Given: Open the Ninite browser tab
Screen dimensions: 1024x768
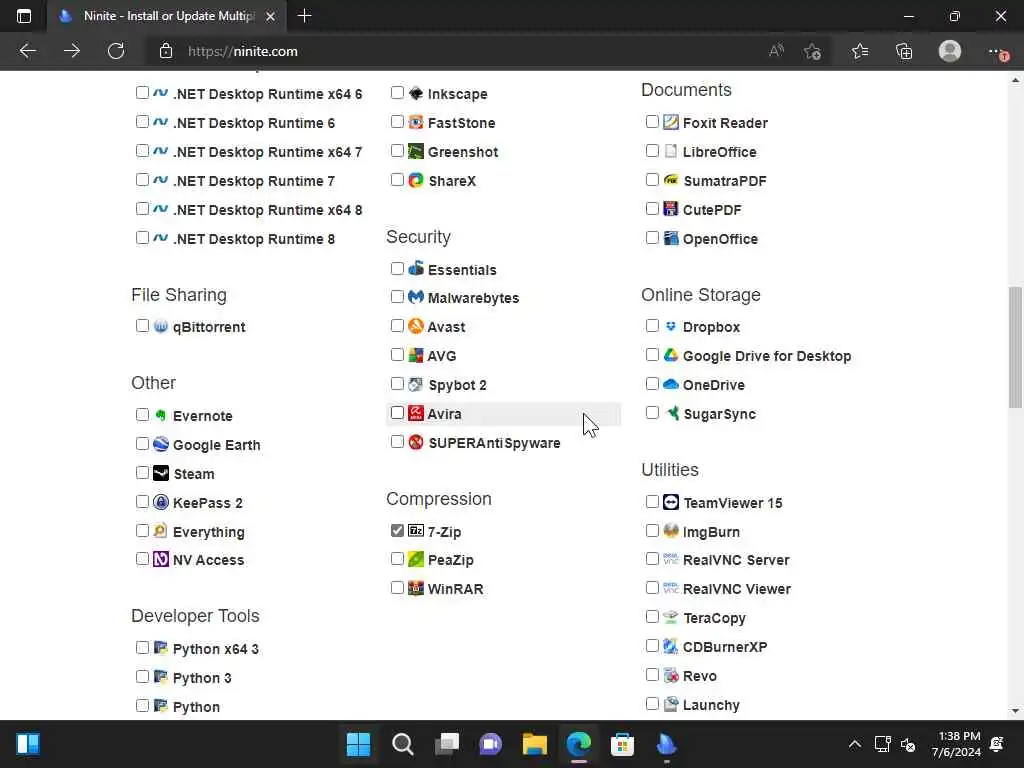Looking at the screenshot, I should point(167,16).
